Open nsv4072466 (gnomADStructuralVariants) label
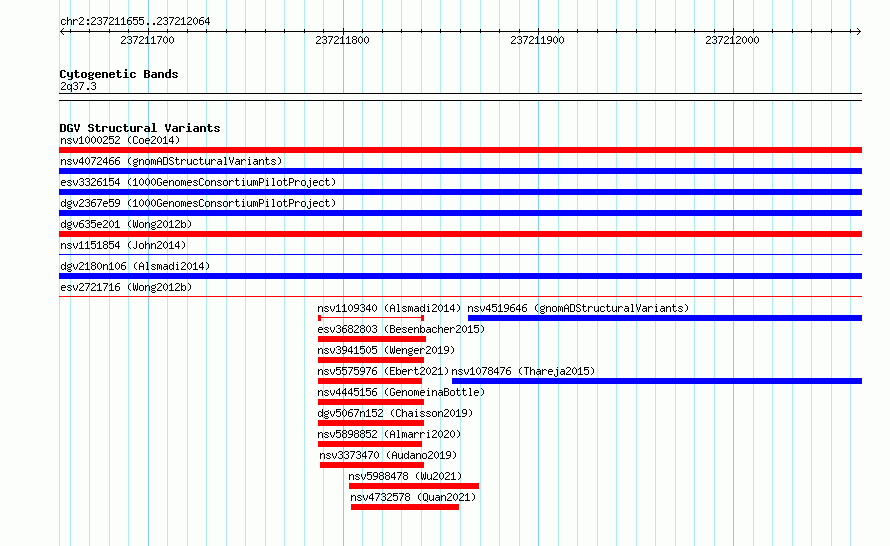Viewport: 890px width, 546px height. click(171, 161)
